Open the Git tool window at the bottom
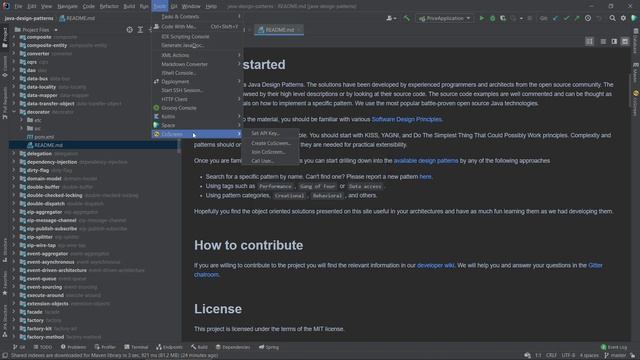Screen dimensions: 640x360 coord(19,347)
